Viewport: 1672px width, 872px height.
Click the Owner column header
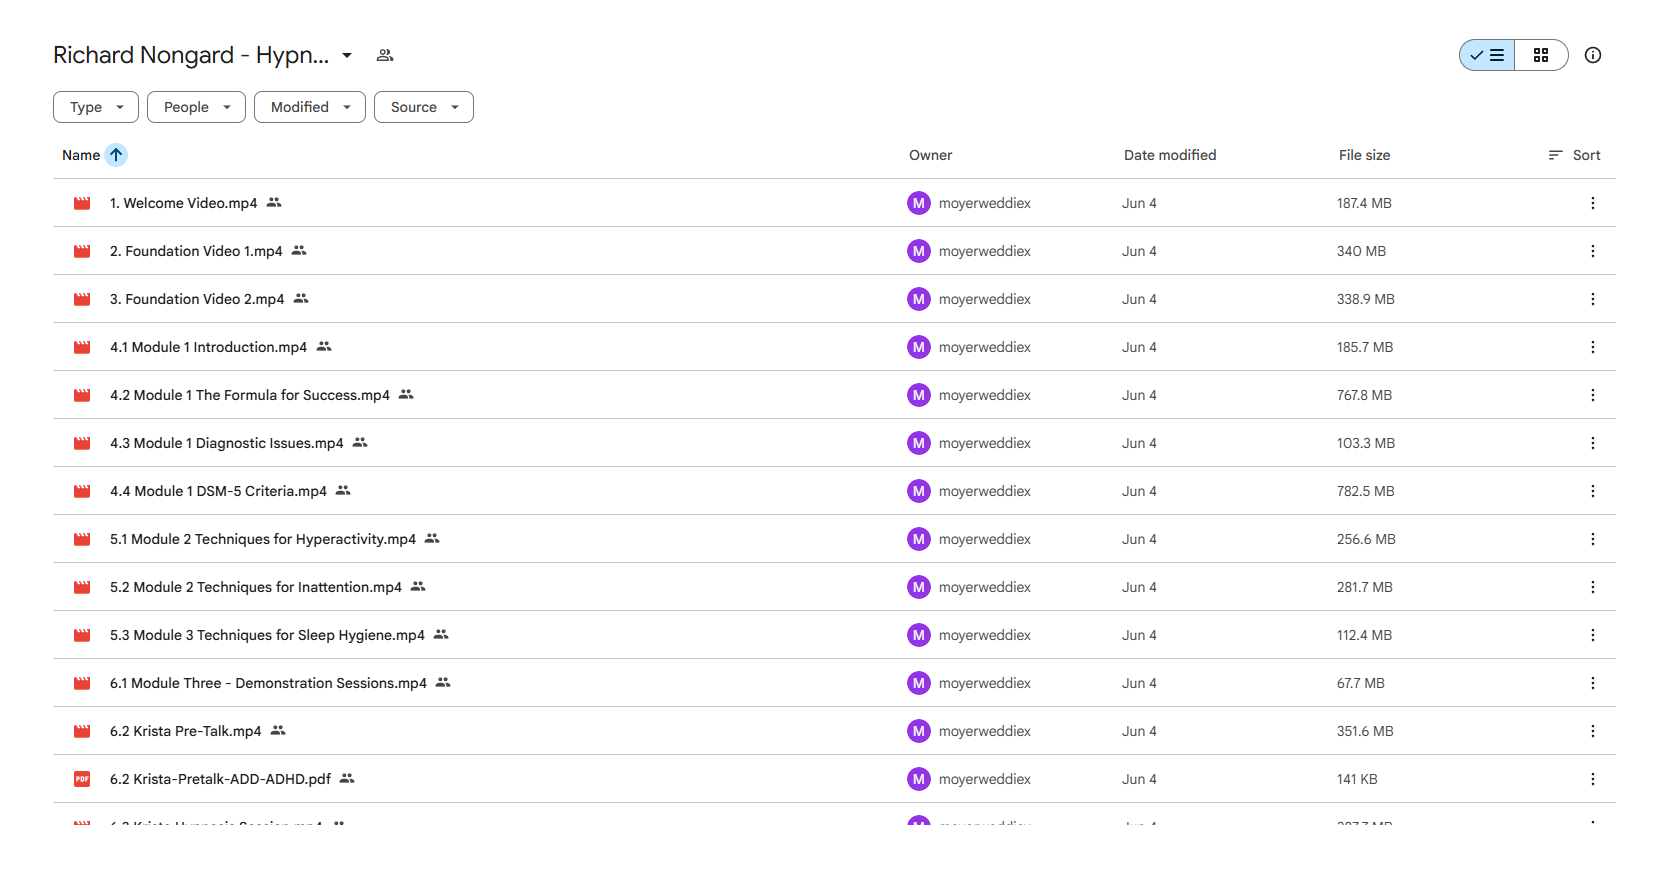click(x=930, y=155)
